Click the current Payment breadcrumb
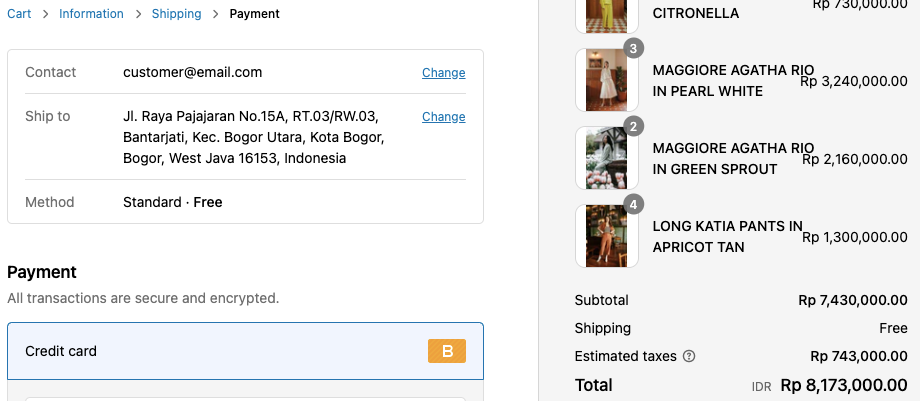Image resolution: width=920 pixels, height=401 pixels. (x=254, y=14)
